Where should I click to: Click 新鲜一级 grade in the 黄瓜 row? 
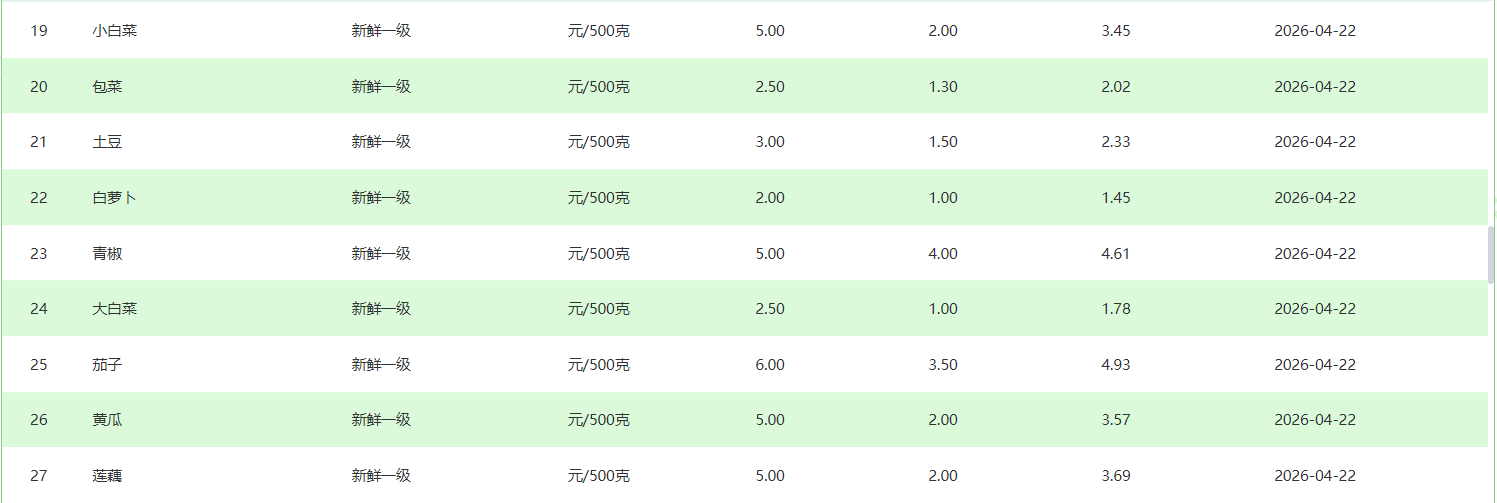[381, 420]
